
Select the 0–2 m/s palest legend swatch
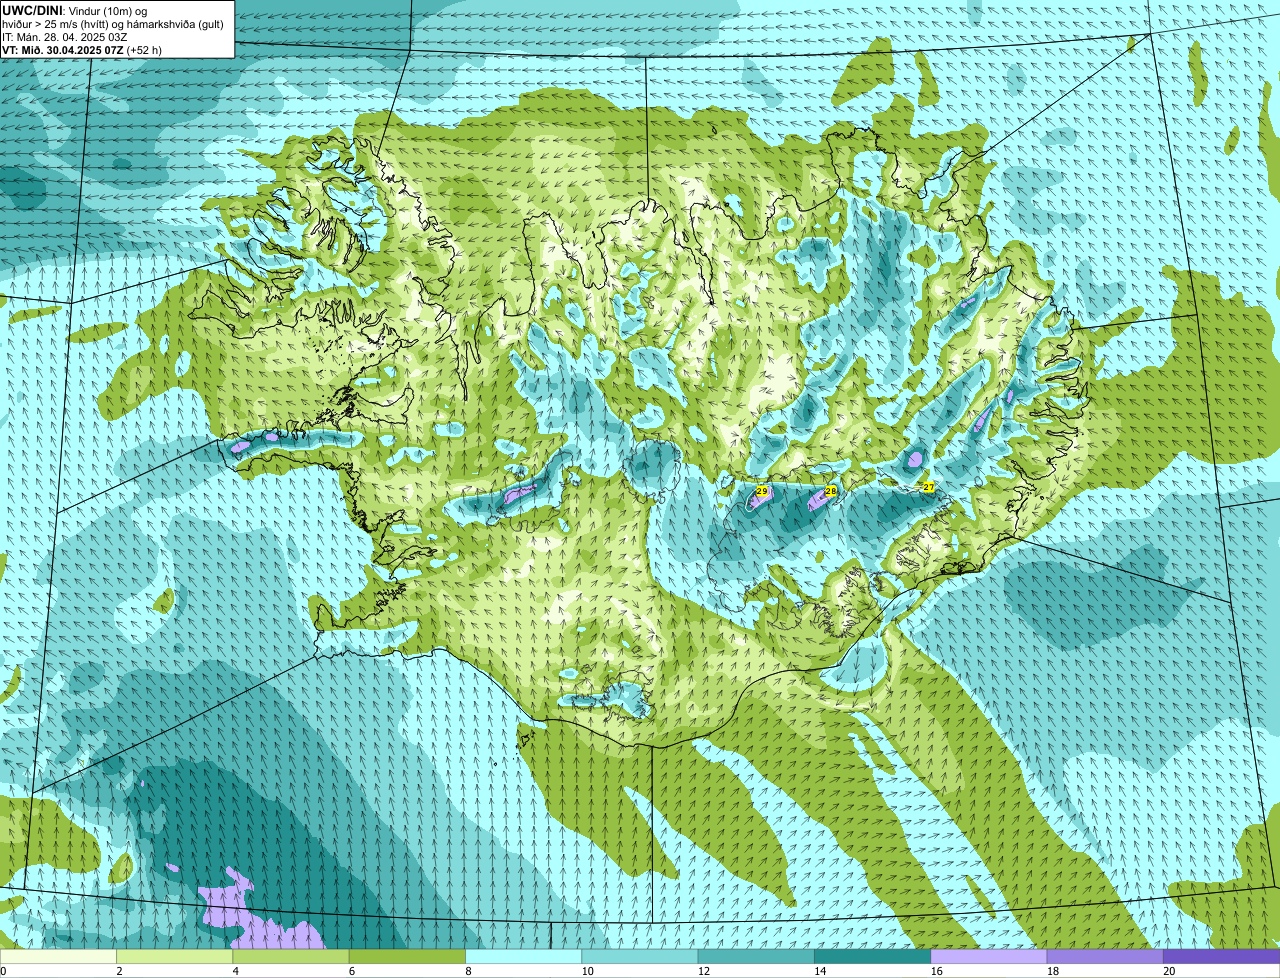pos(58,956)
